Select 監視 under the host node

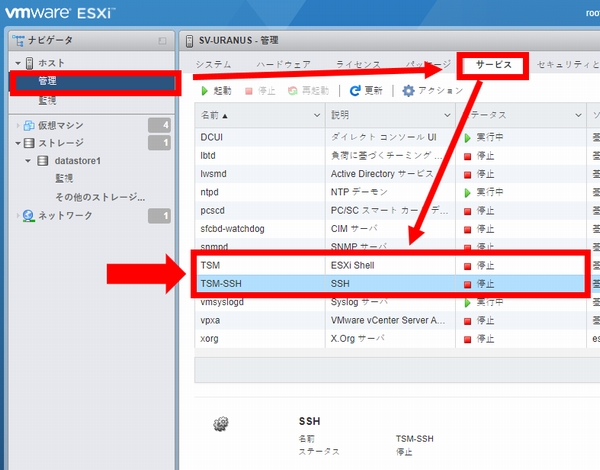47,101
